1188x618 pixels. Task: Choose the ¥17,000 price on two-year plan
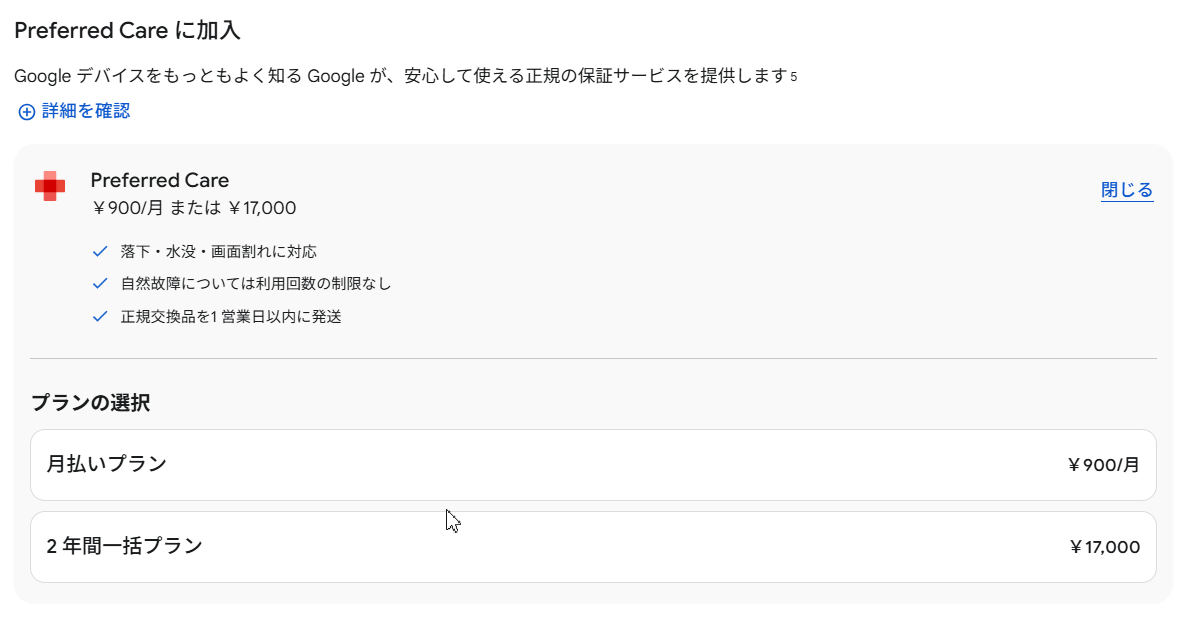pos(1105,547)
